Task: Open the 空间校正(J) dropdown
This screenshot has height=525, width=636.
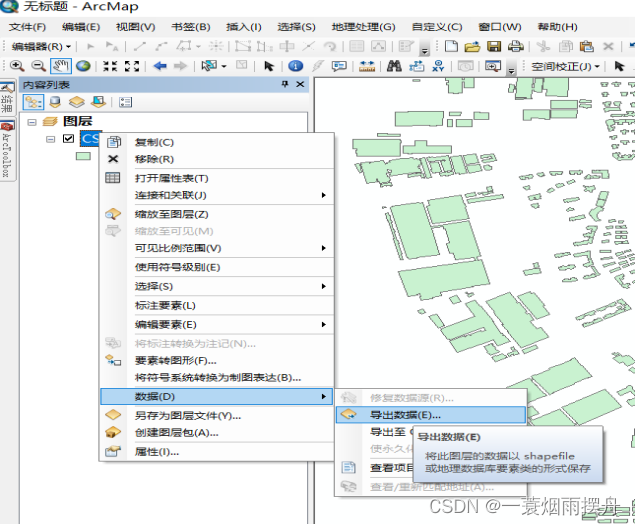Action: click(565, 66)
